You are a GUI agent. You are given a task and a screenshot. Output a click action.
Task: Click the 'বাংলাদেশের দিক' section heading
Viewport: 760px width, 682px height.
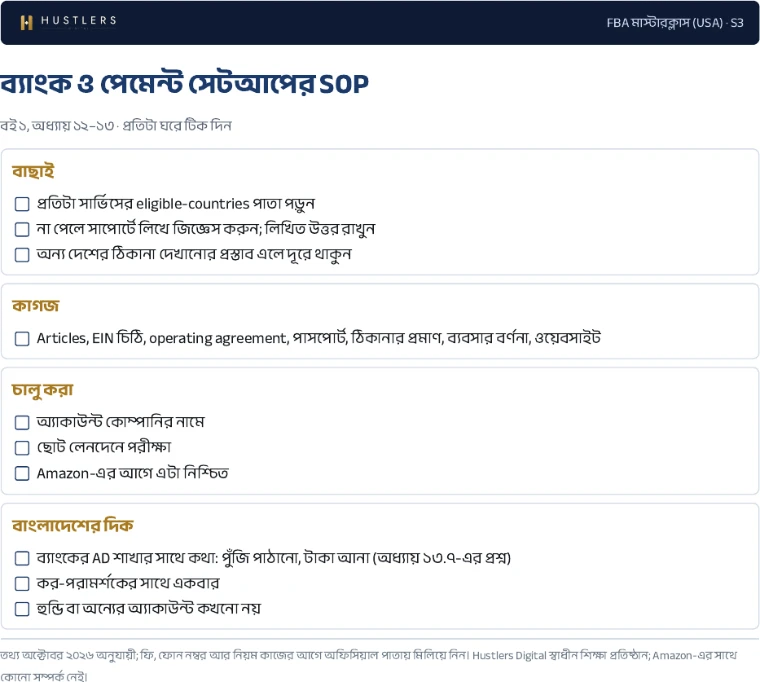(x=73, y=525)
